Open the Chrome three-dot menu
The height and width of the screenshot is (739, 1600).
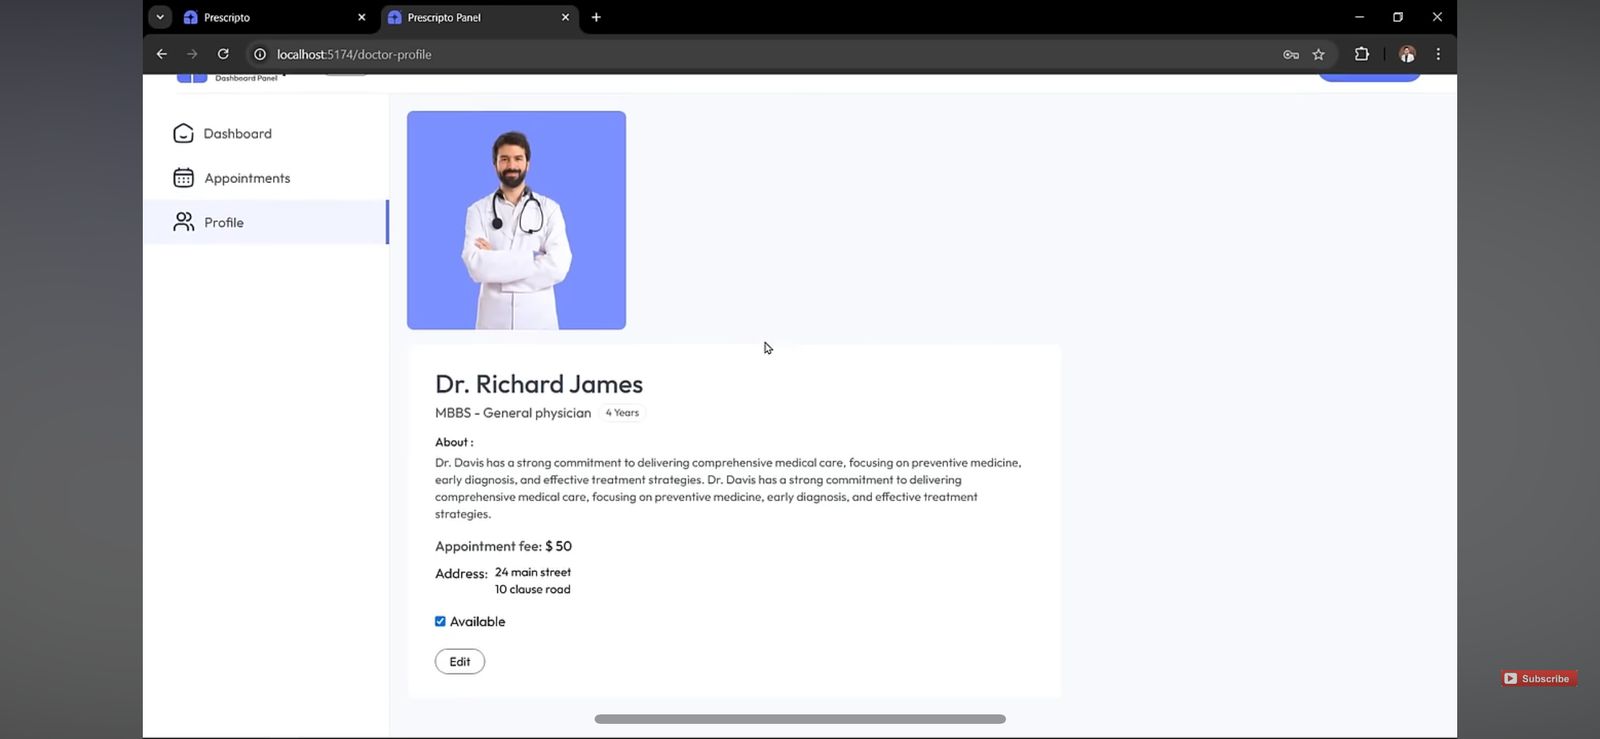pyautogui.click(x=1438, y=54)
